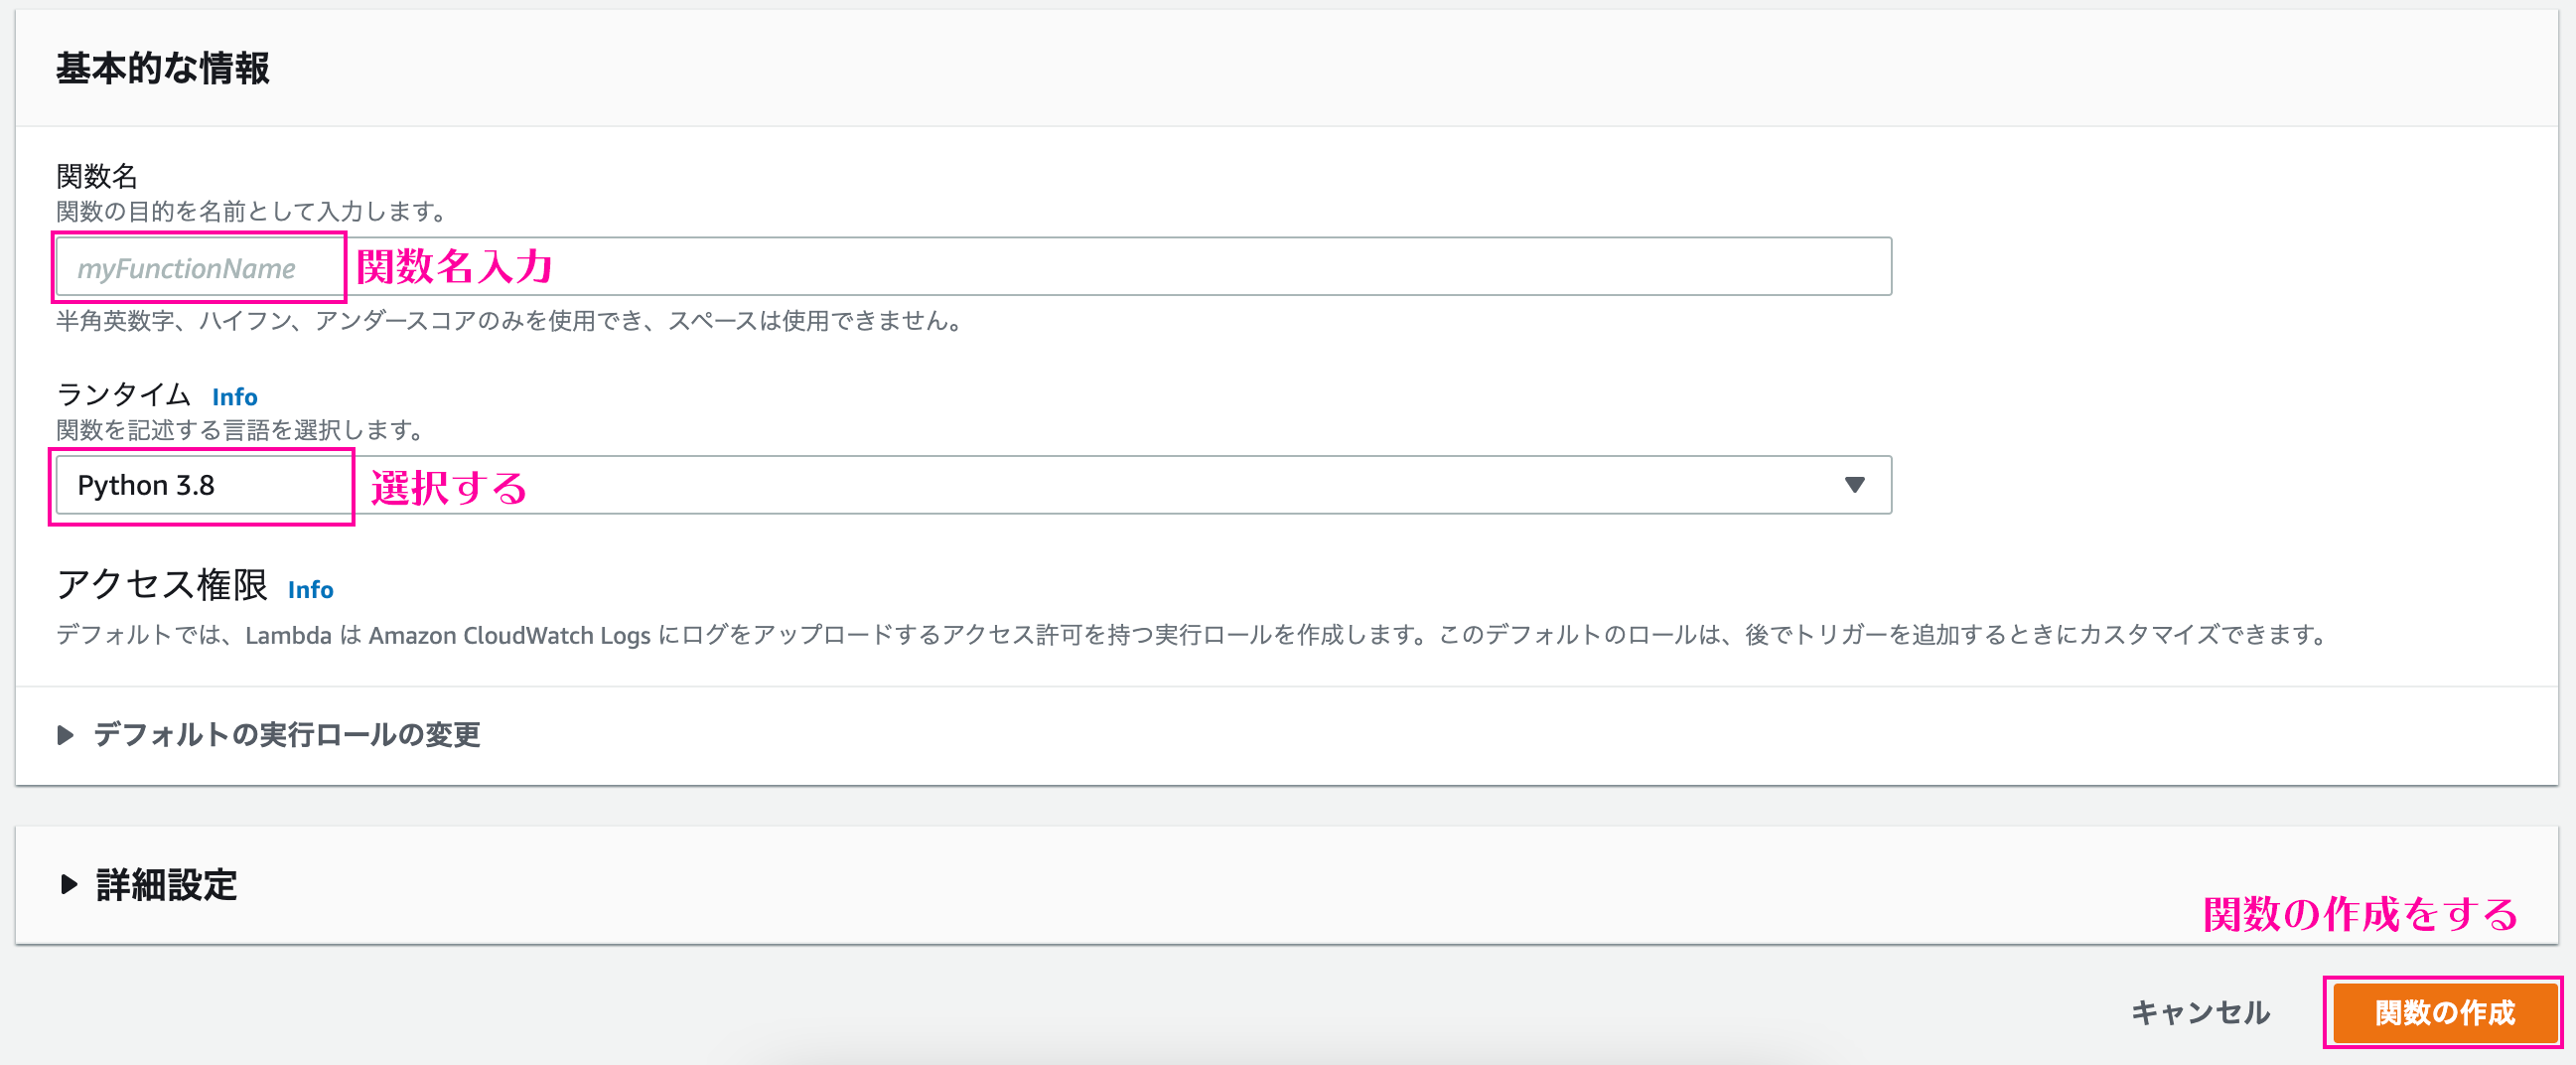Click the triangle icon before デフォルトの実行ロールの変更
The width and height of the screenshot is (2576, 1065).
pos(64,735)
